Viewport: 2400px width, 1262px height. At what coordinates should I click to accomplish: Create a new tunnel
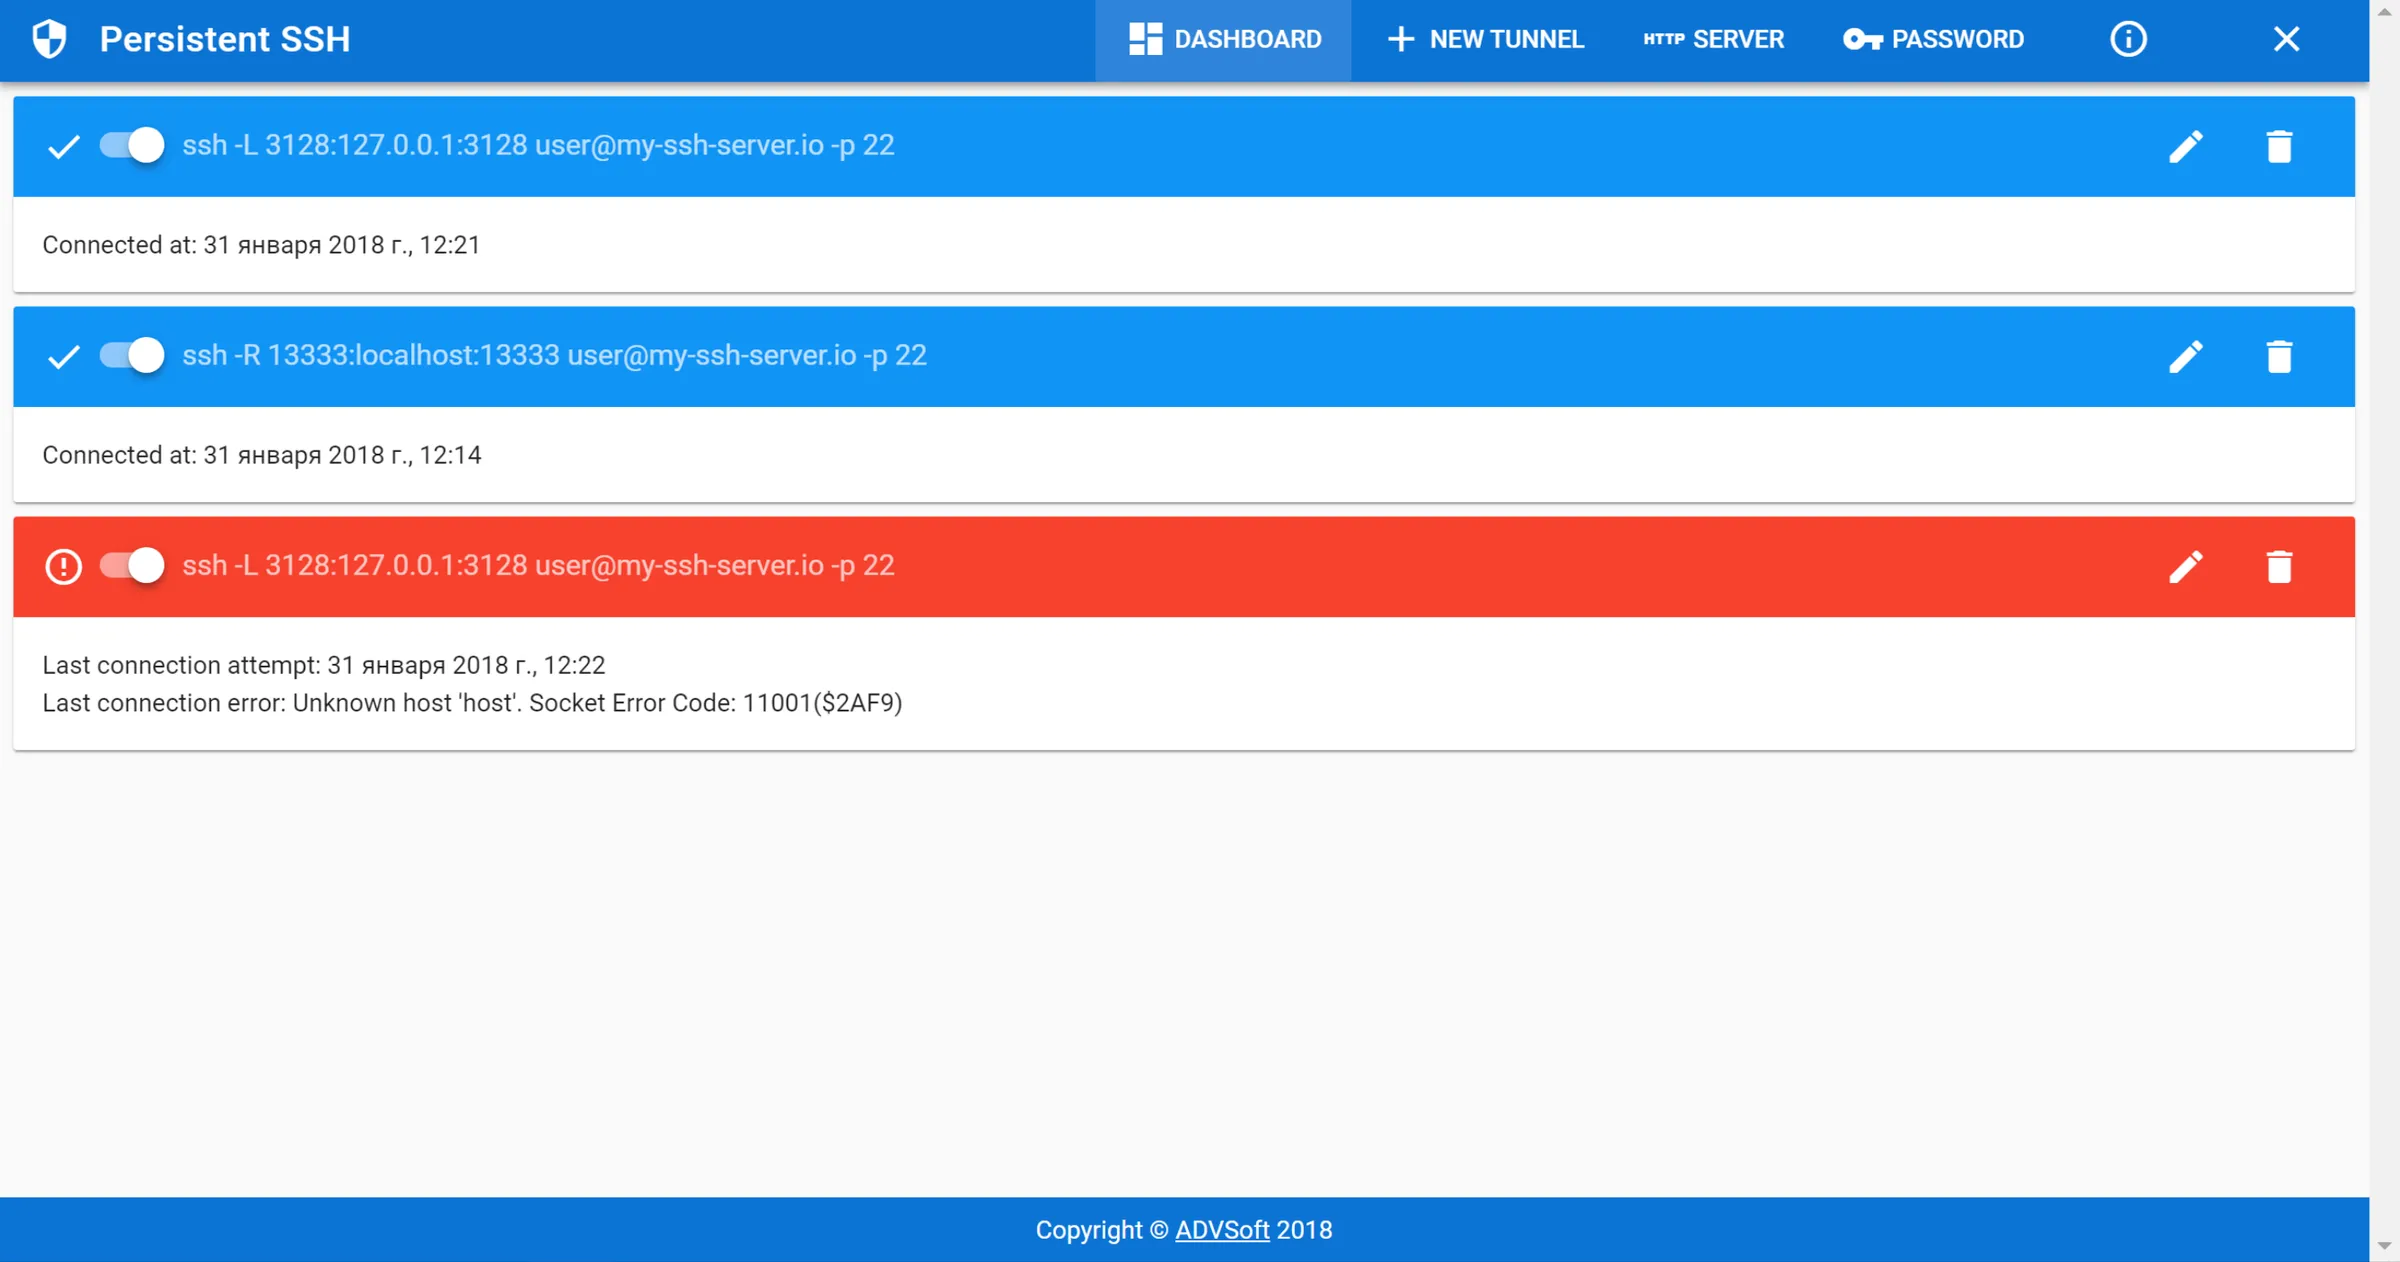(1484, 39)
